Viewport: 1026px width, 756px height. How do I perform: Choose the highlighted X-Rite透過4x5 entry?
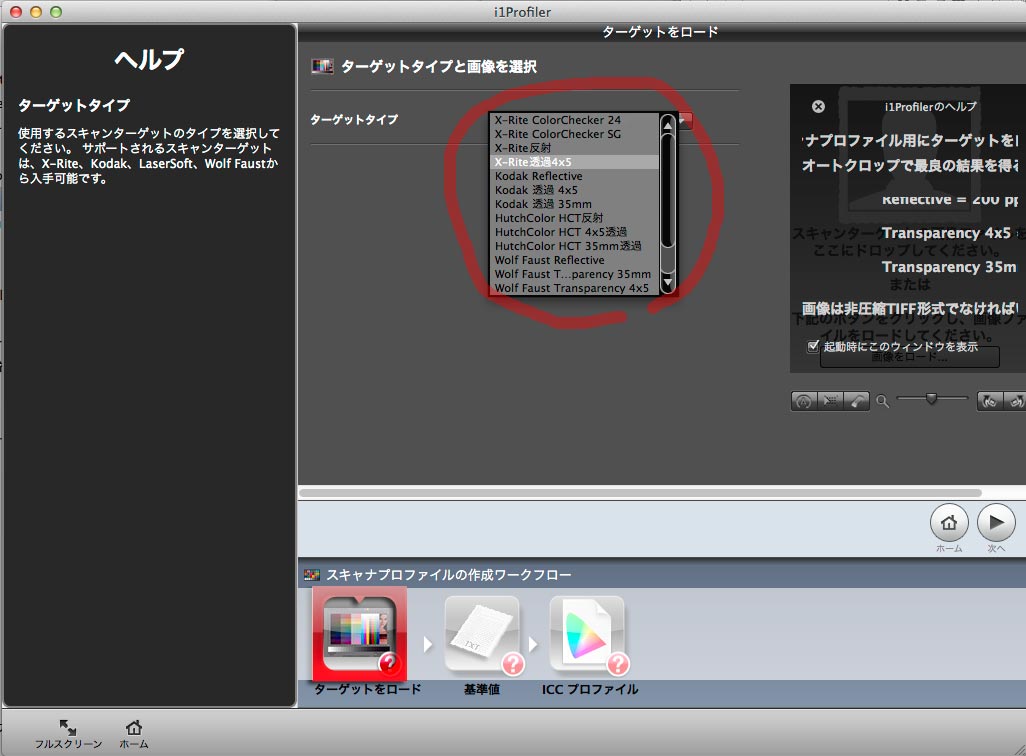pos(574,162)
